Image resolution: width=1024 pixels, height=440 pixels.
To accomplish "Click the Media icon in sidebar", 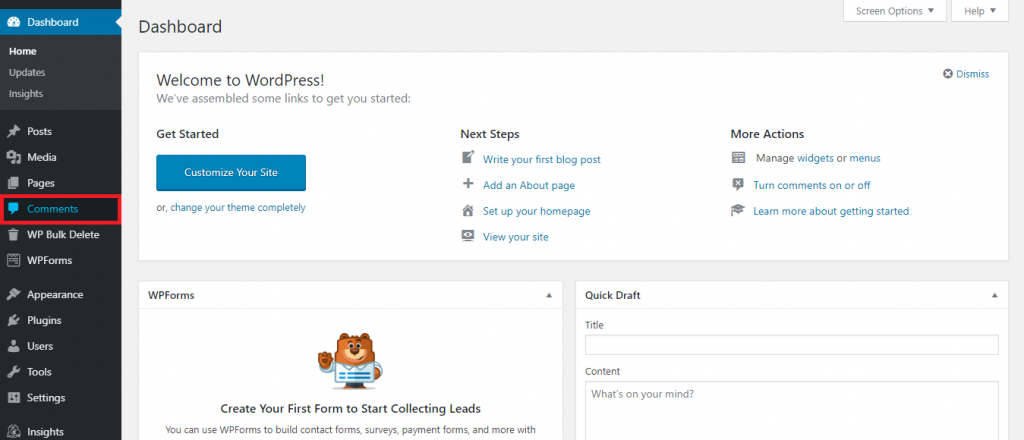I will coord(13,157).
